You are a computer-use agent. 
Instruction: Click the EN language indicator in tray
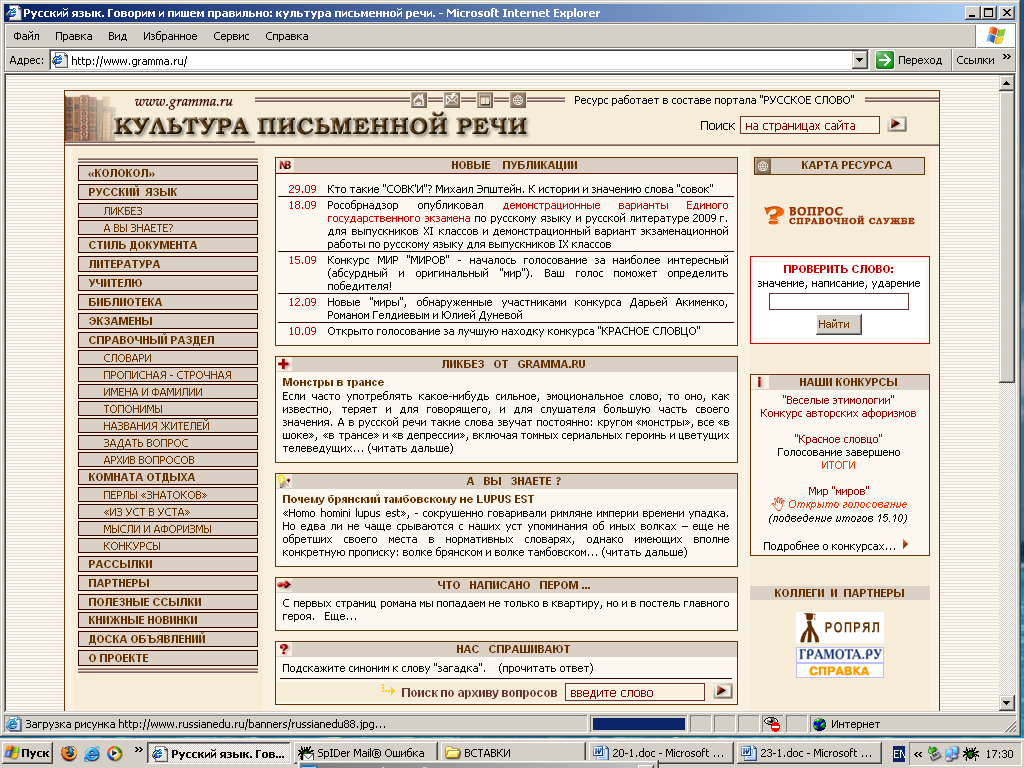coord(898,754)
